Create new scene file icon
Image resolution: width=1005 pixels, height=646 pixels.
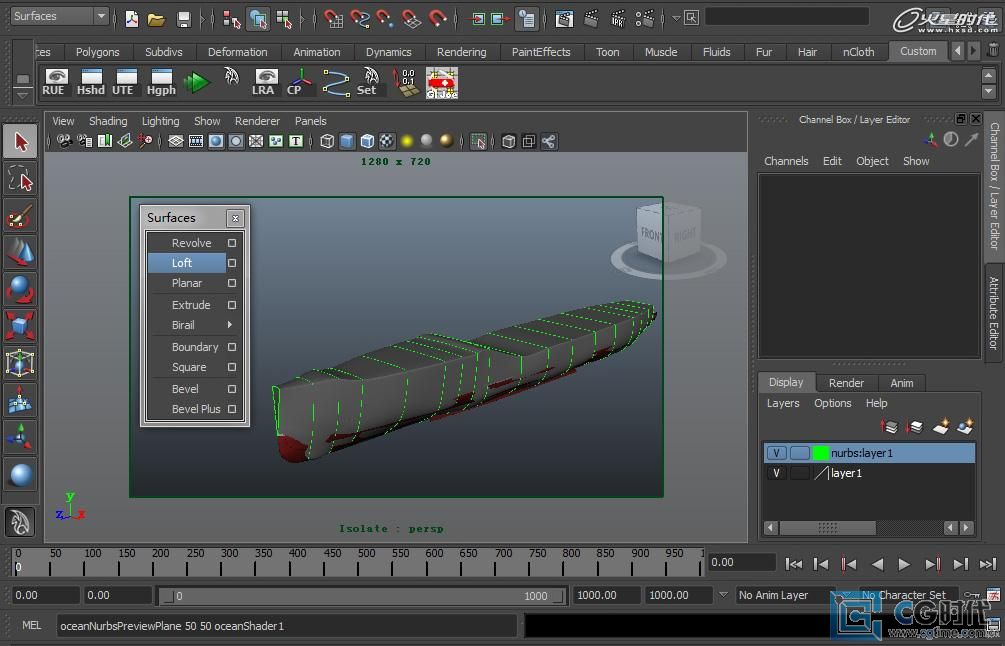click(131, 19)
